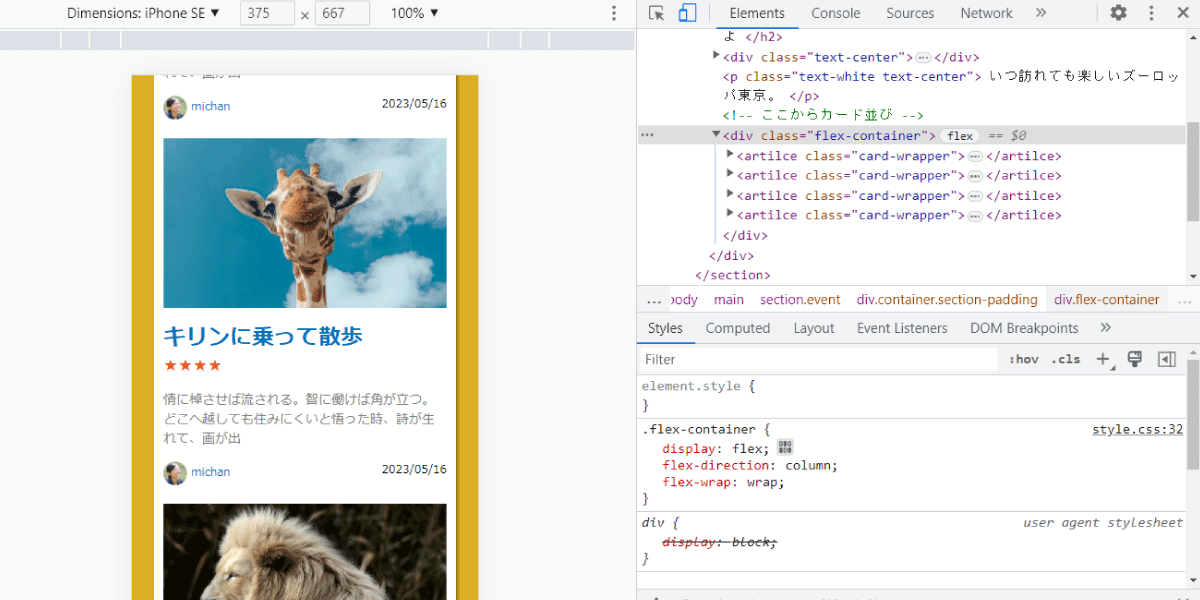Click the avatar beside michan above the lion photo
The height and width of the screenshot is (600, 1200).
tap(175, 473)
